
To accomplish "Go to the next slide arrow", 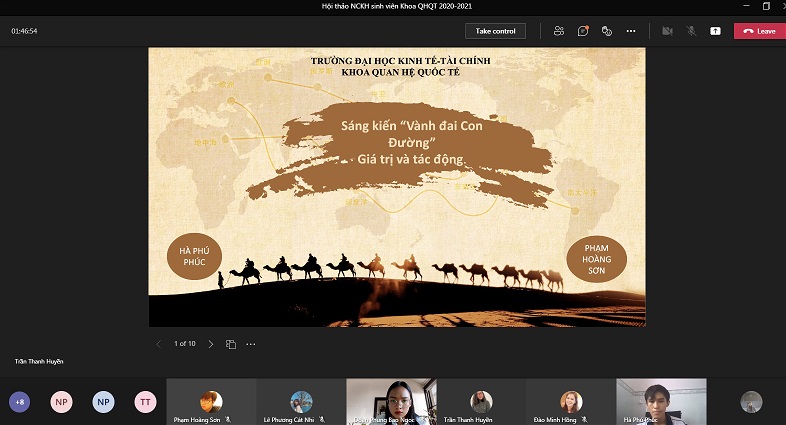I will click(x=210, y=344).
